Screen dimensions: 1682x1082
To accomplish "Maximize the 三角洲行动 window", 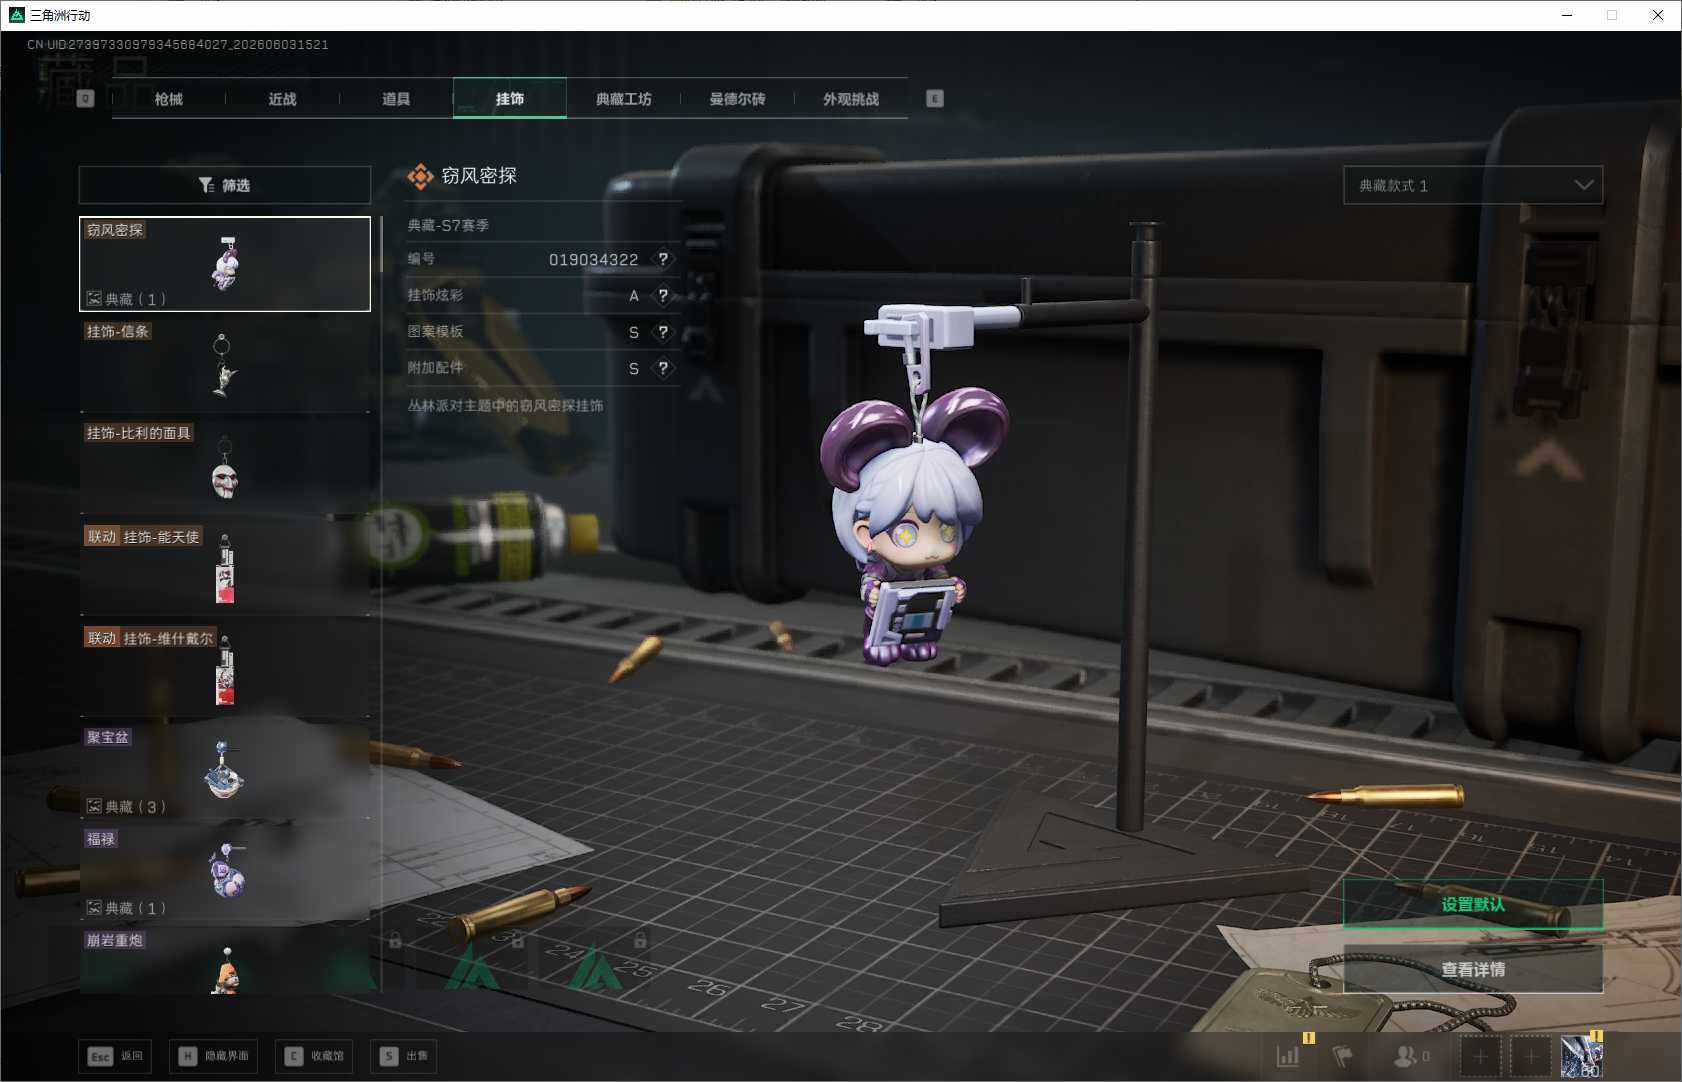I will click(x=1612, y=15).
